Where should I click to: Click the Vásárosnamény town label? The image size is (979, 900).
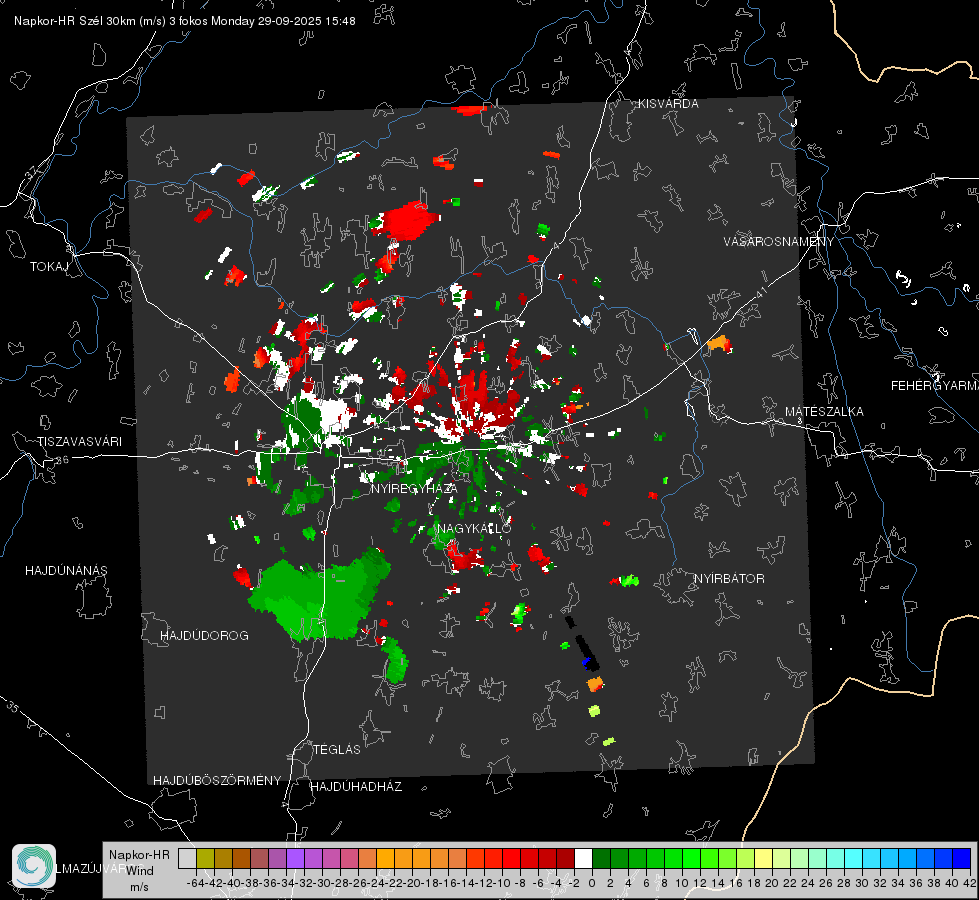pos(779,241)
